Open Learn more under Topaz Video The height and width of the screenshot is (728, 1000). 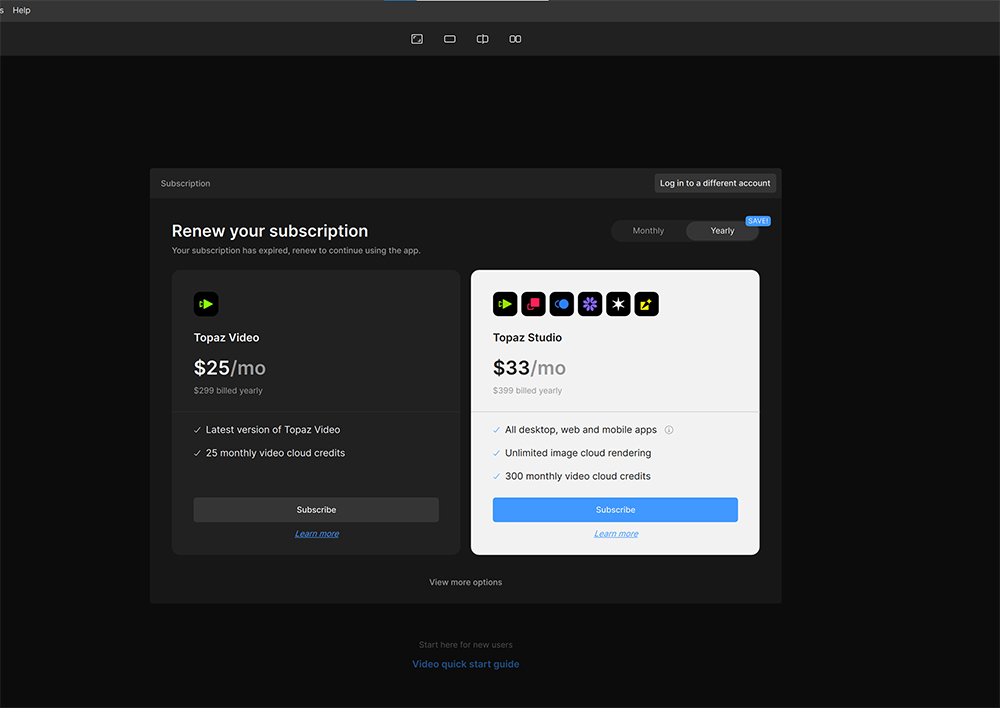(x=316, y=534)
